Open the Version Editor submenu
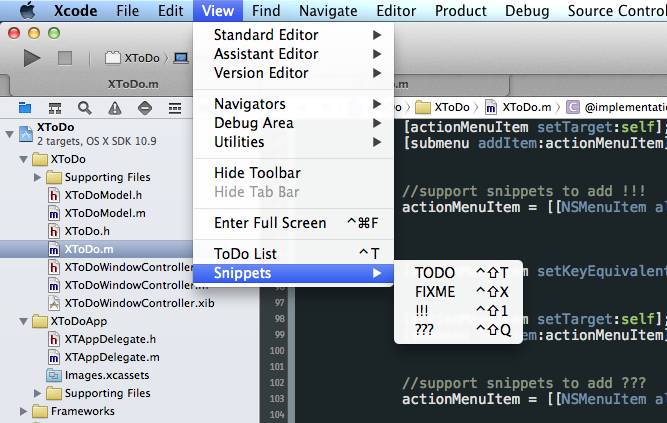The height and width of the screenshot is (423, 667). click(294, 73)
